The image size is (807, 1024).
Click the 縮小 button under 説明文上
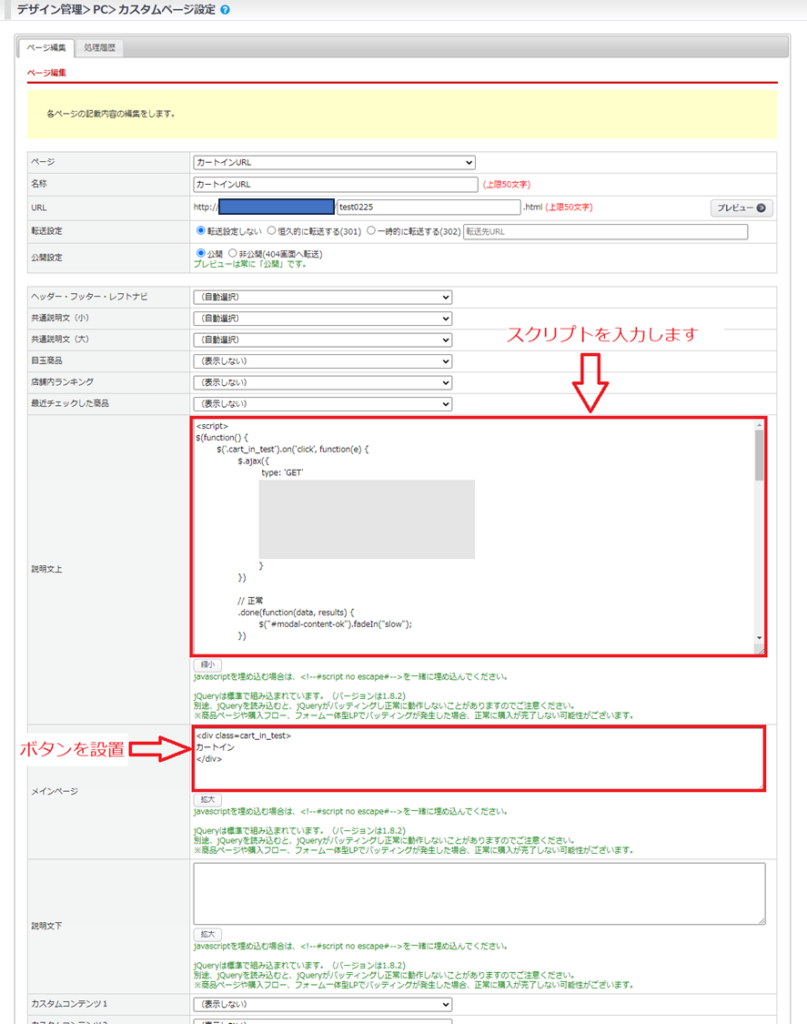(x=208, y=665)
